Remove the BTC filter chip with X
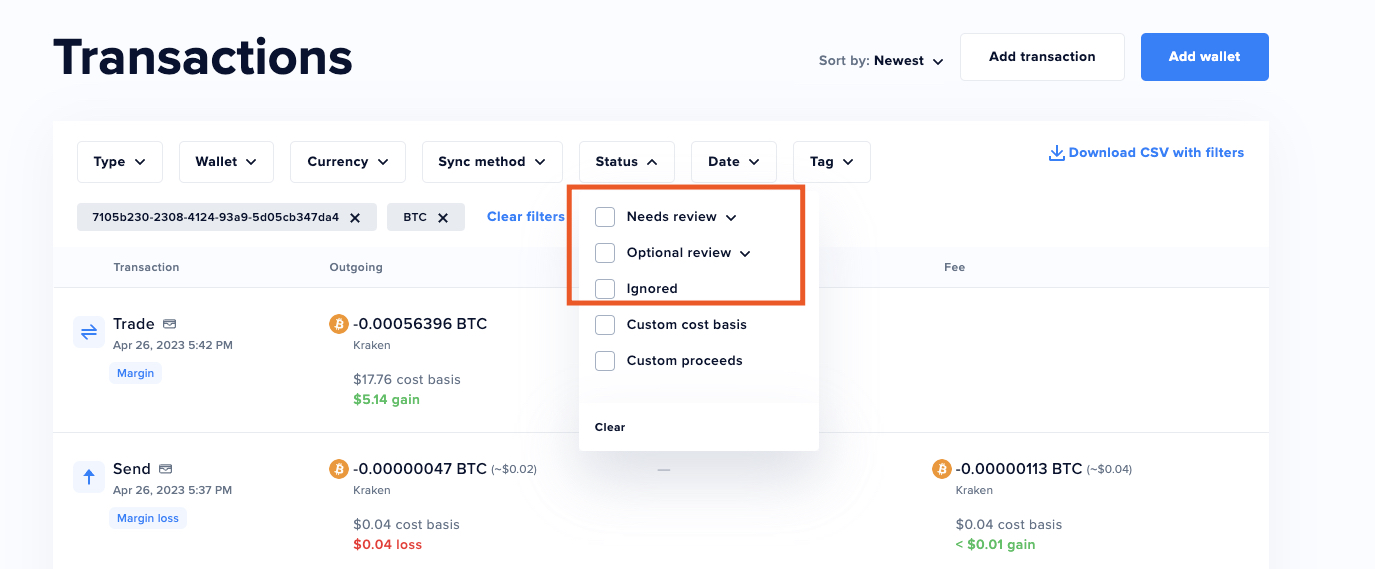This screenshot has width=1375, height=569. [443, 217]
